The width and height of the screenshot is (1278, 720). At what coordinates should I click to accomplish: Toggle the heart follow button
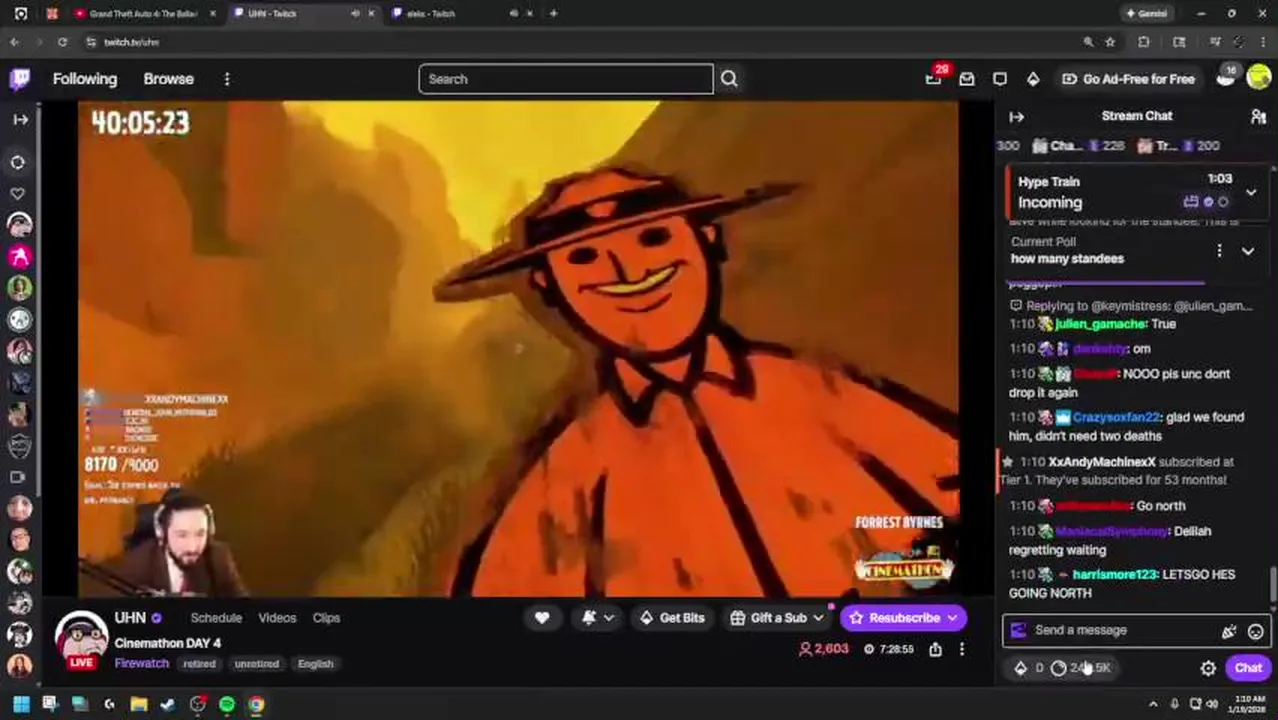click(x=542, y=618)
